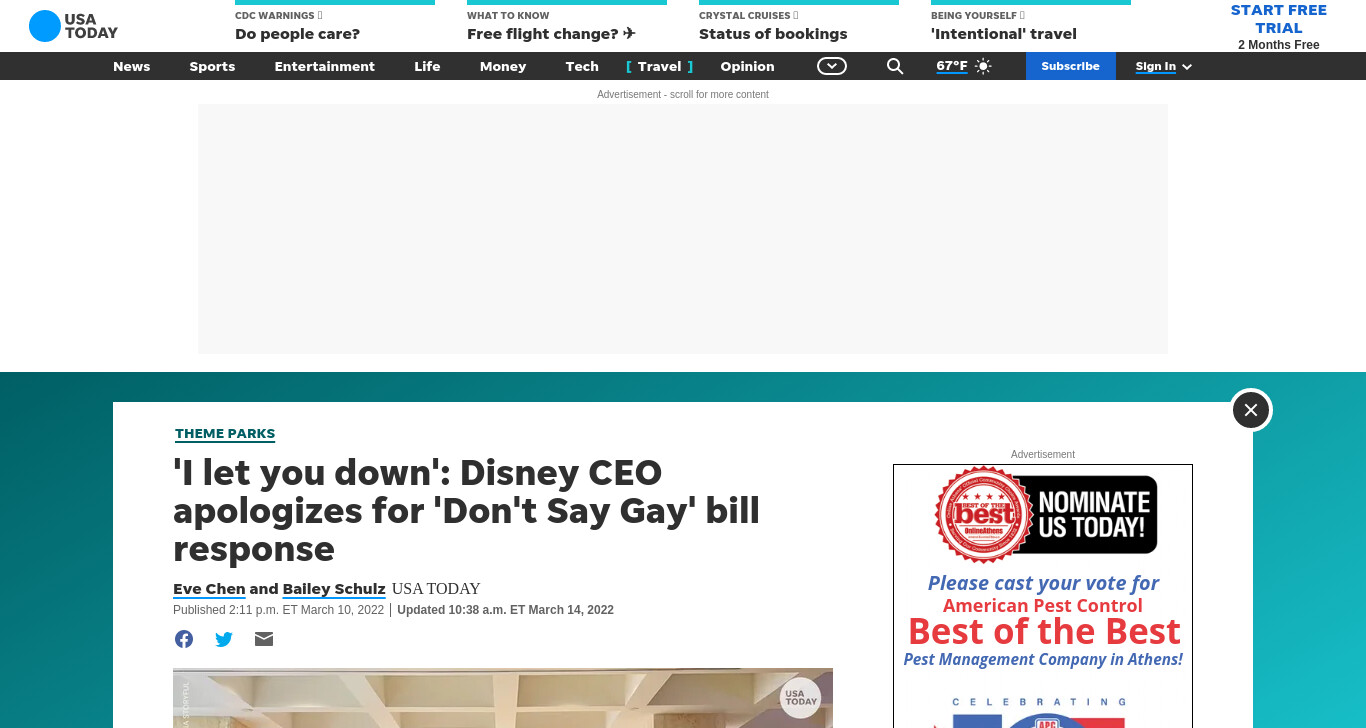Open 'Status of bookings' Crystal Cruises story
The image size is (1366, 728).
[799, 26]
